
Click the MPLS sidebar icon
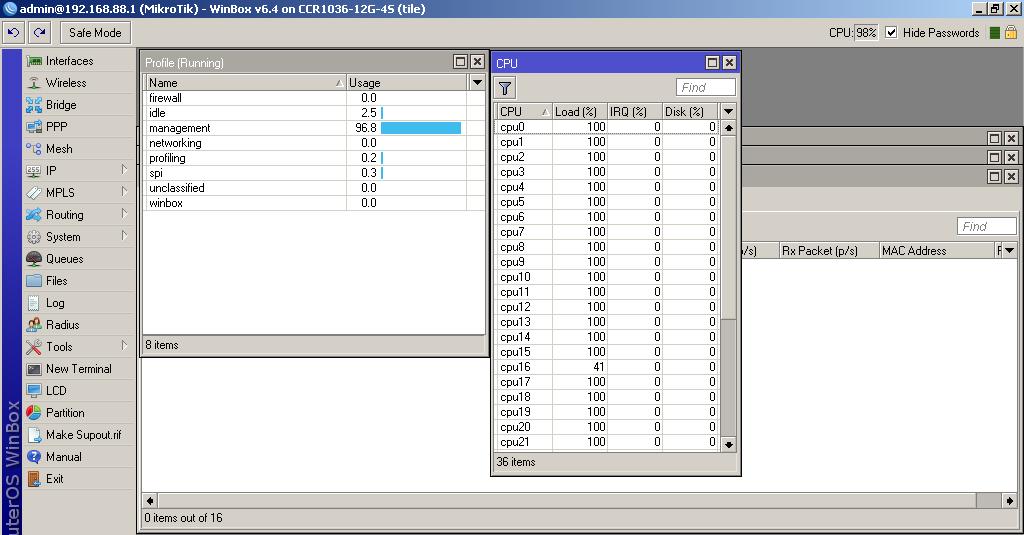pos(34,193)
